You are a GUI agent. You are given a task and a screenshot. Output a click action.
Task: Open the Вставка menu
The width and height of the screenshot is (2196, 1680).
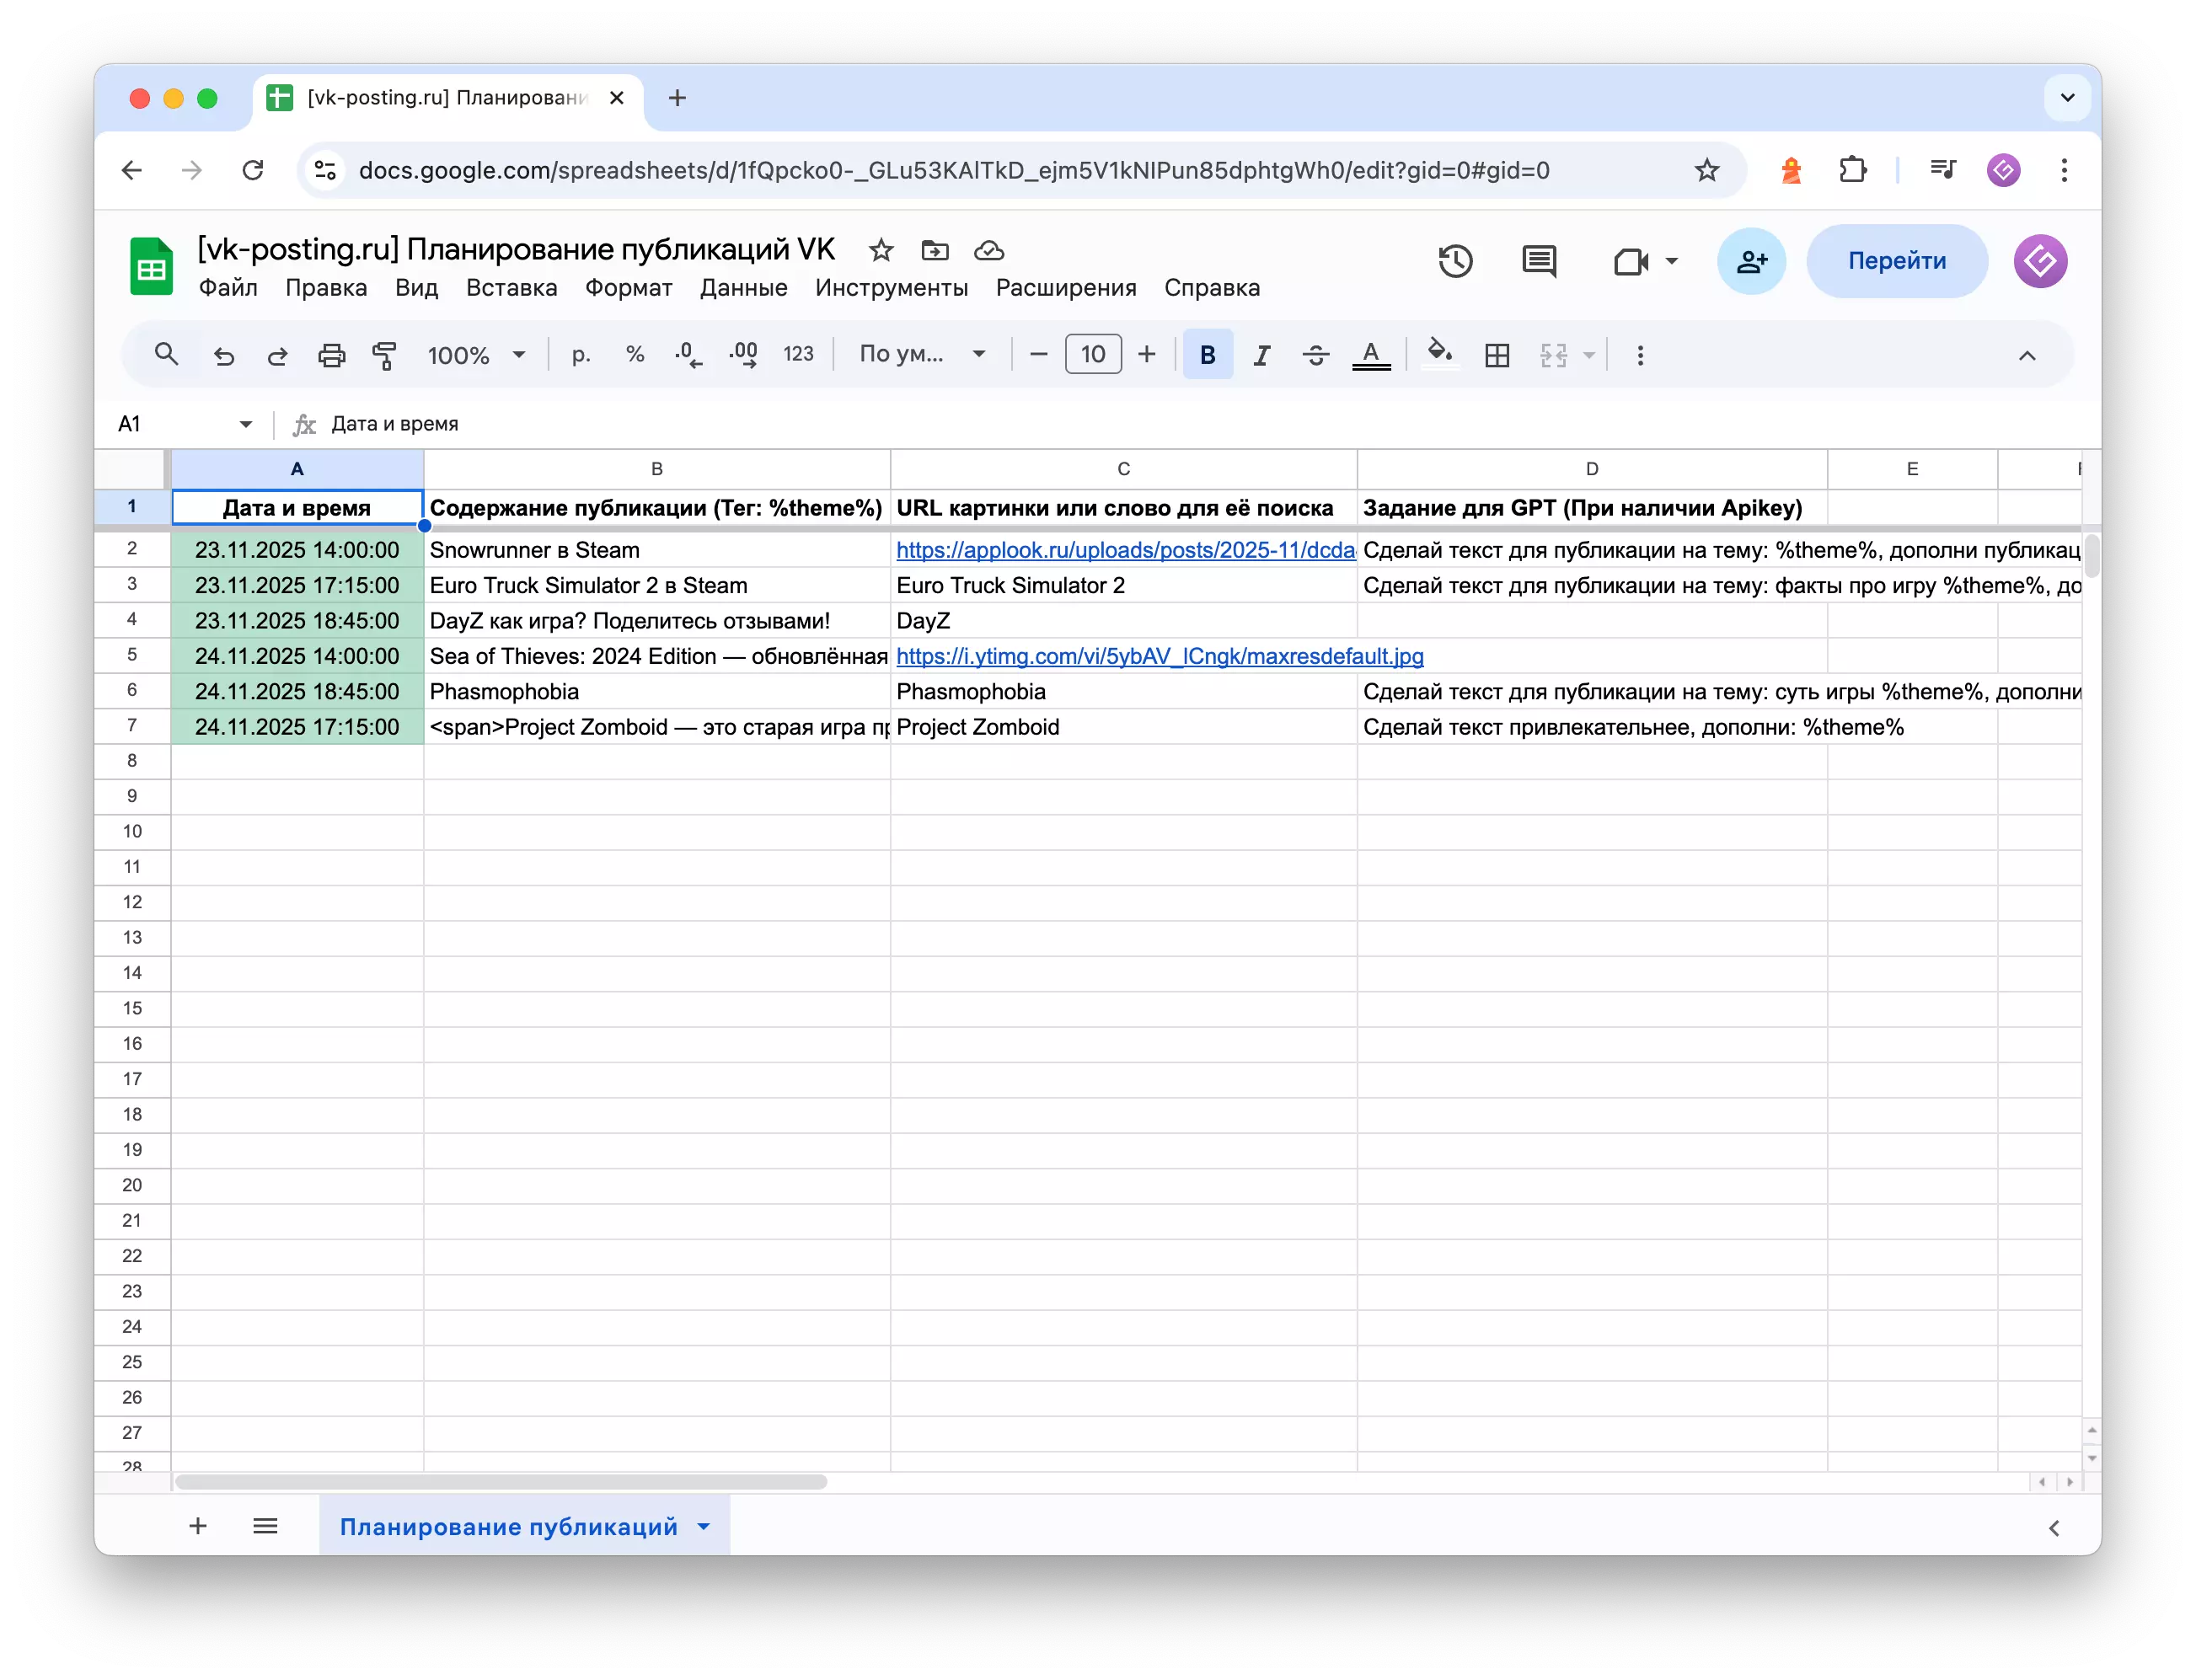[x=511, y=288]
